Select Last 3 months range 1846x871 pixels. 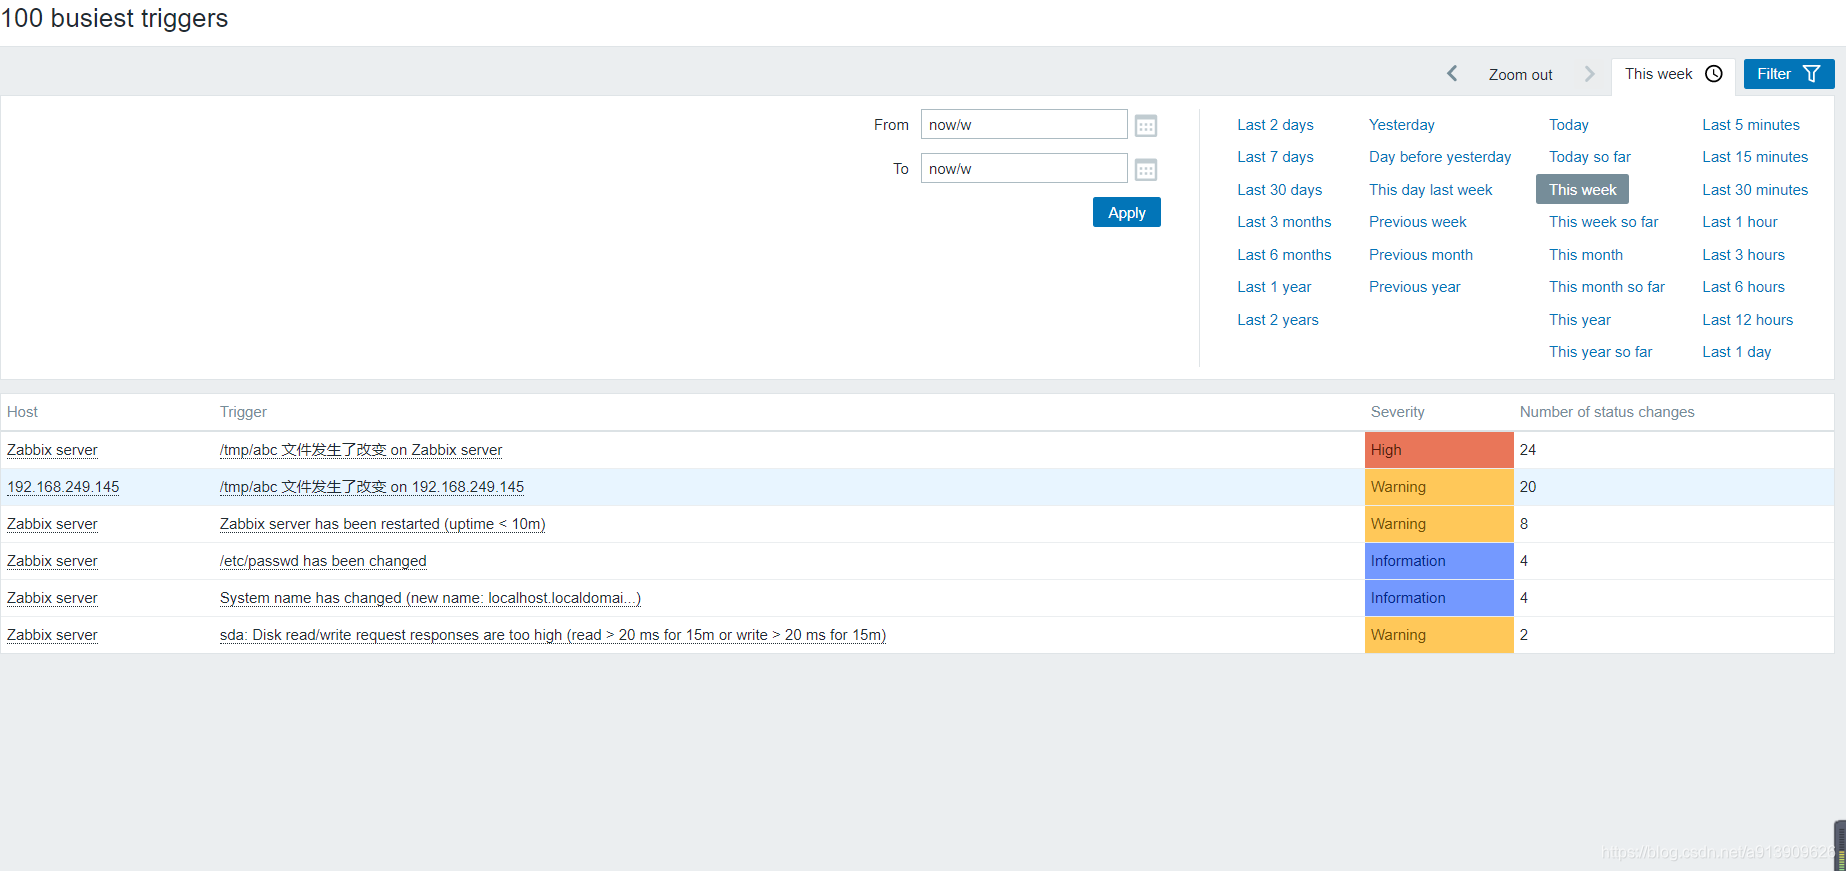pyautogui.click(x=1284, y=222)
